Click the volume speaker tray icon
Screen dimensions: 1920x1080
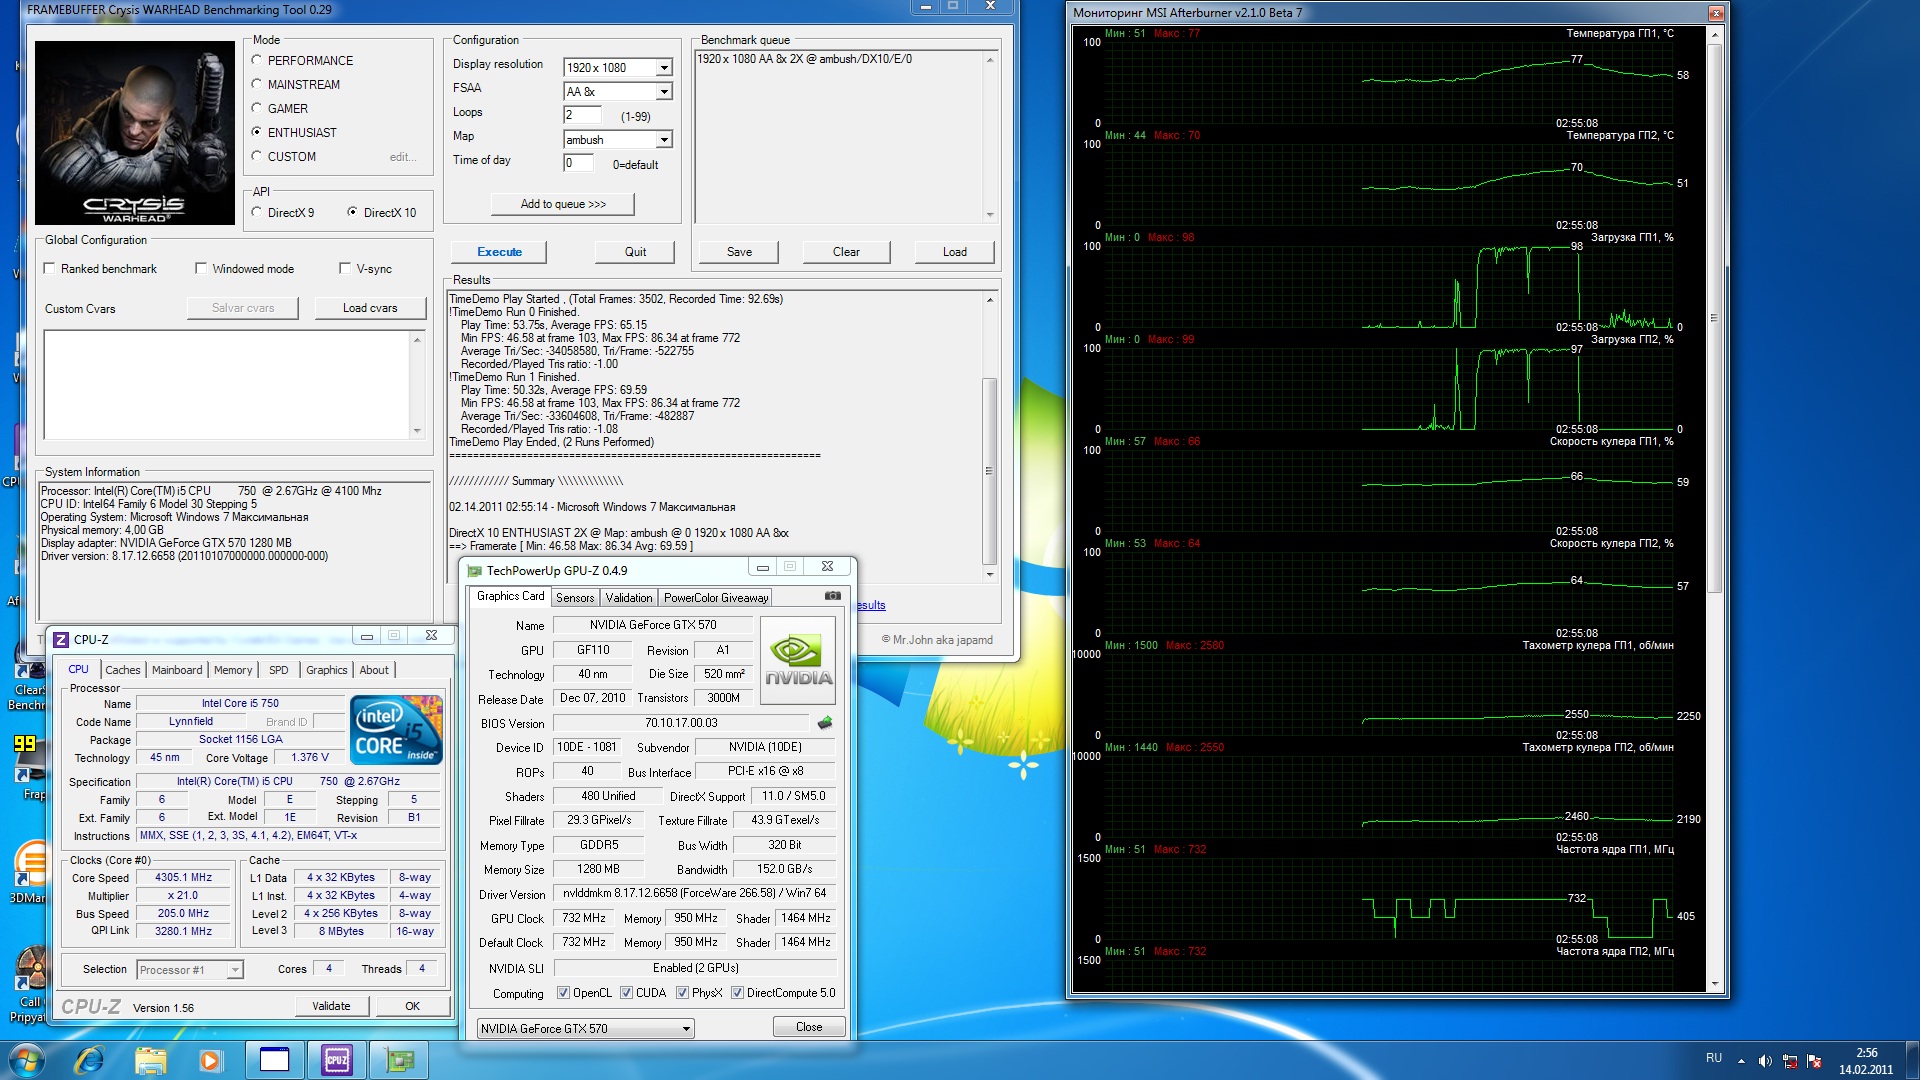1765,1061
